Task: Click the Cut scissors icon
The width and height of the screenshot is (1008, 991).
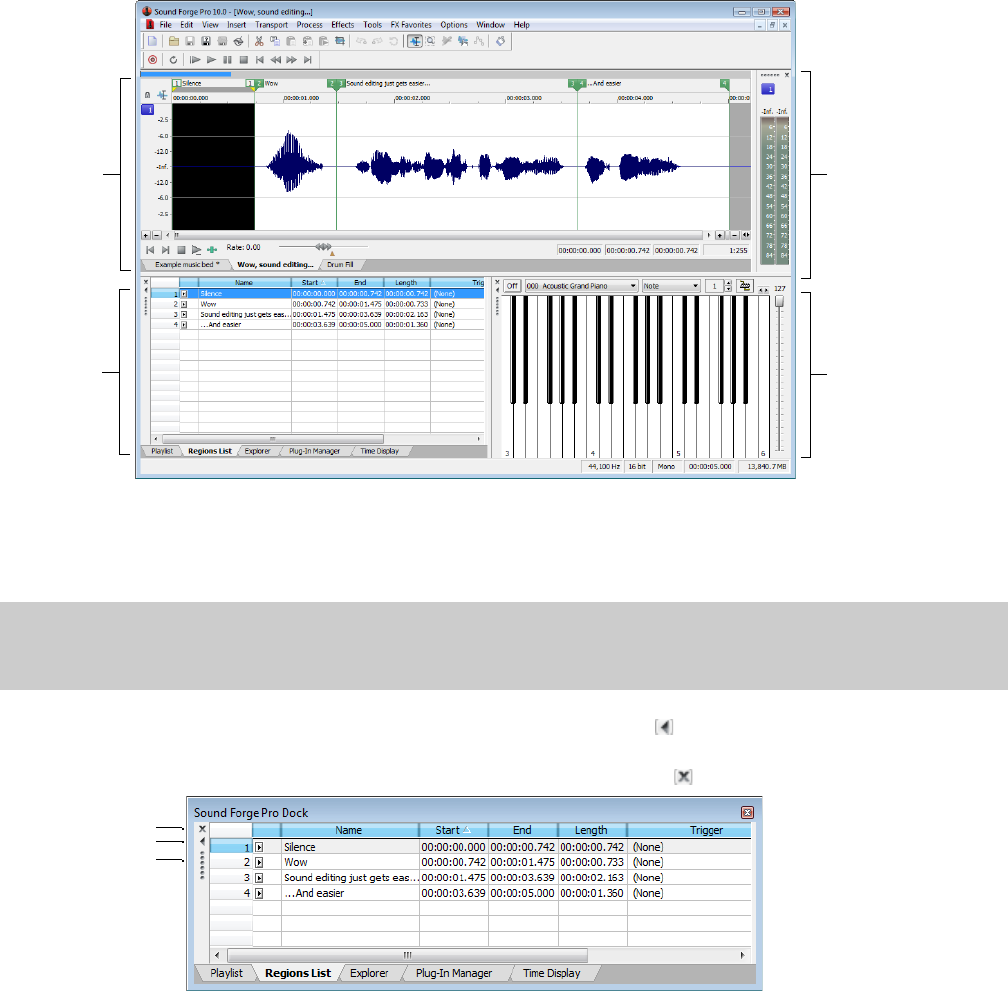Action: (x=259, y=41)
